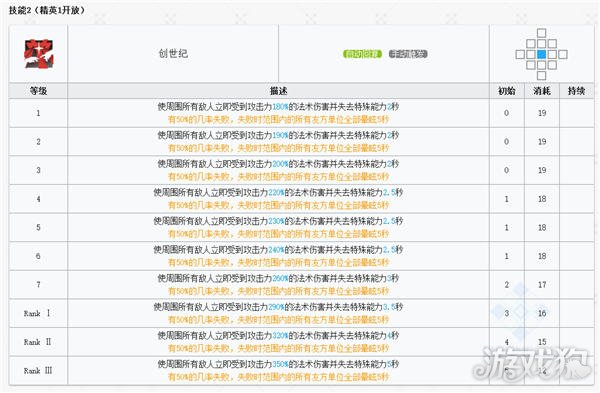The image size is (600, 393).
Task: Click the blue 240% damage value
Action: 276,250
